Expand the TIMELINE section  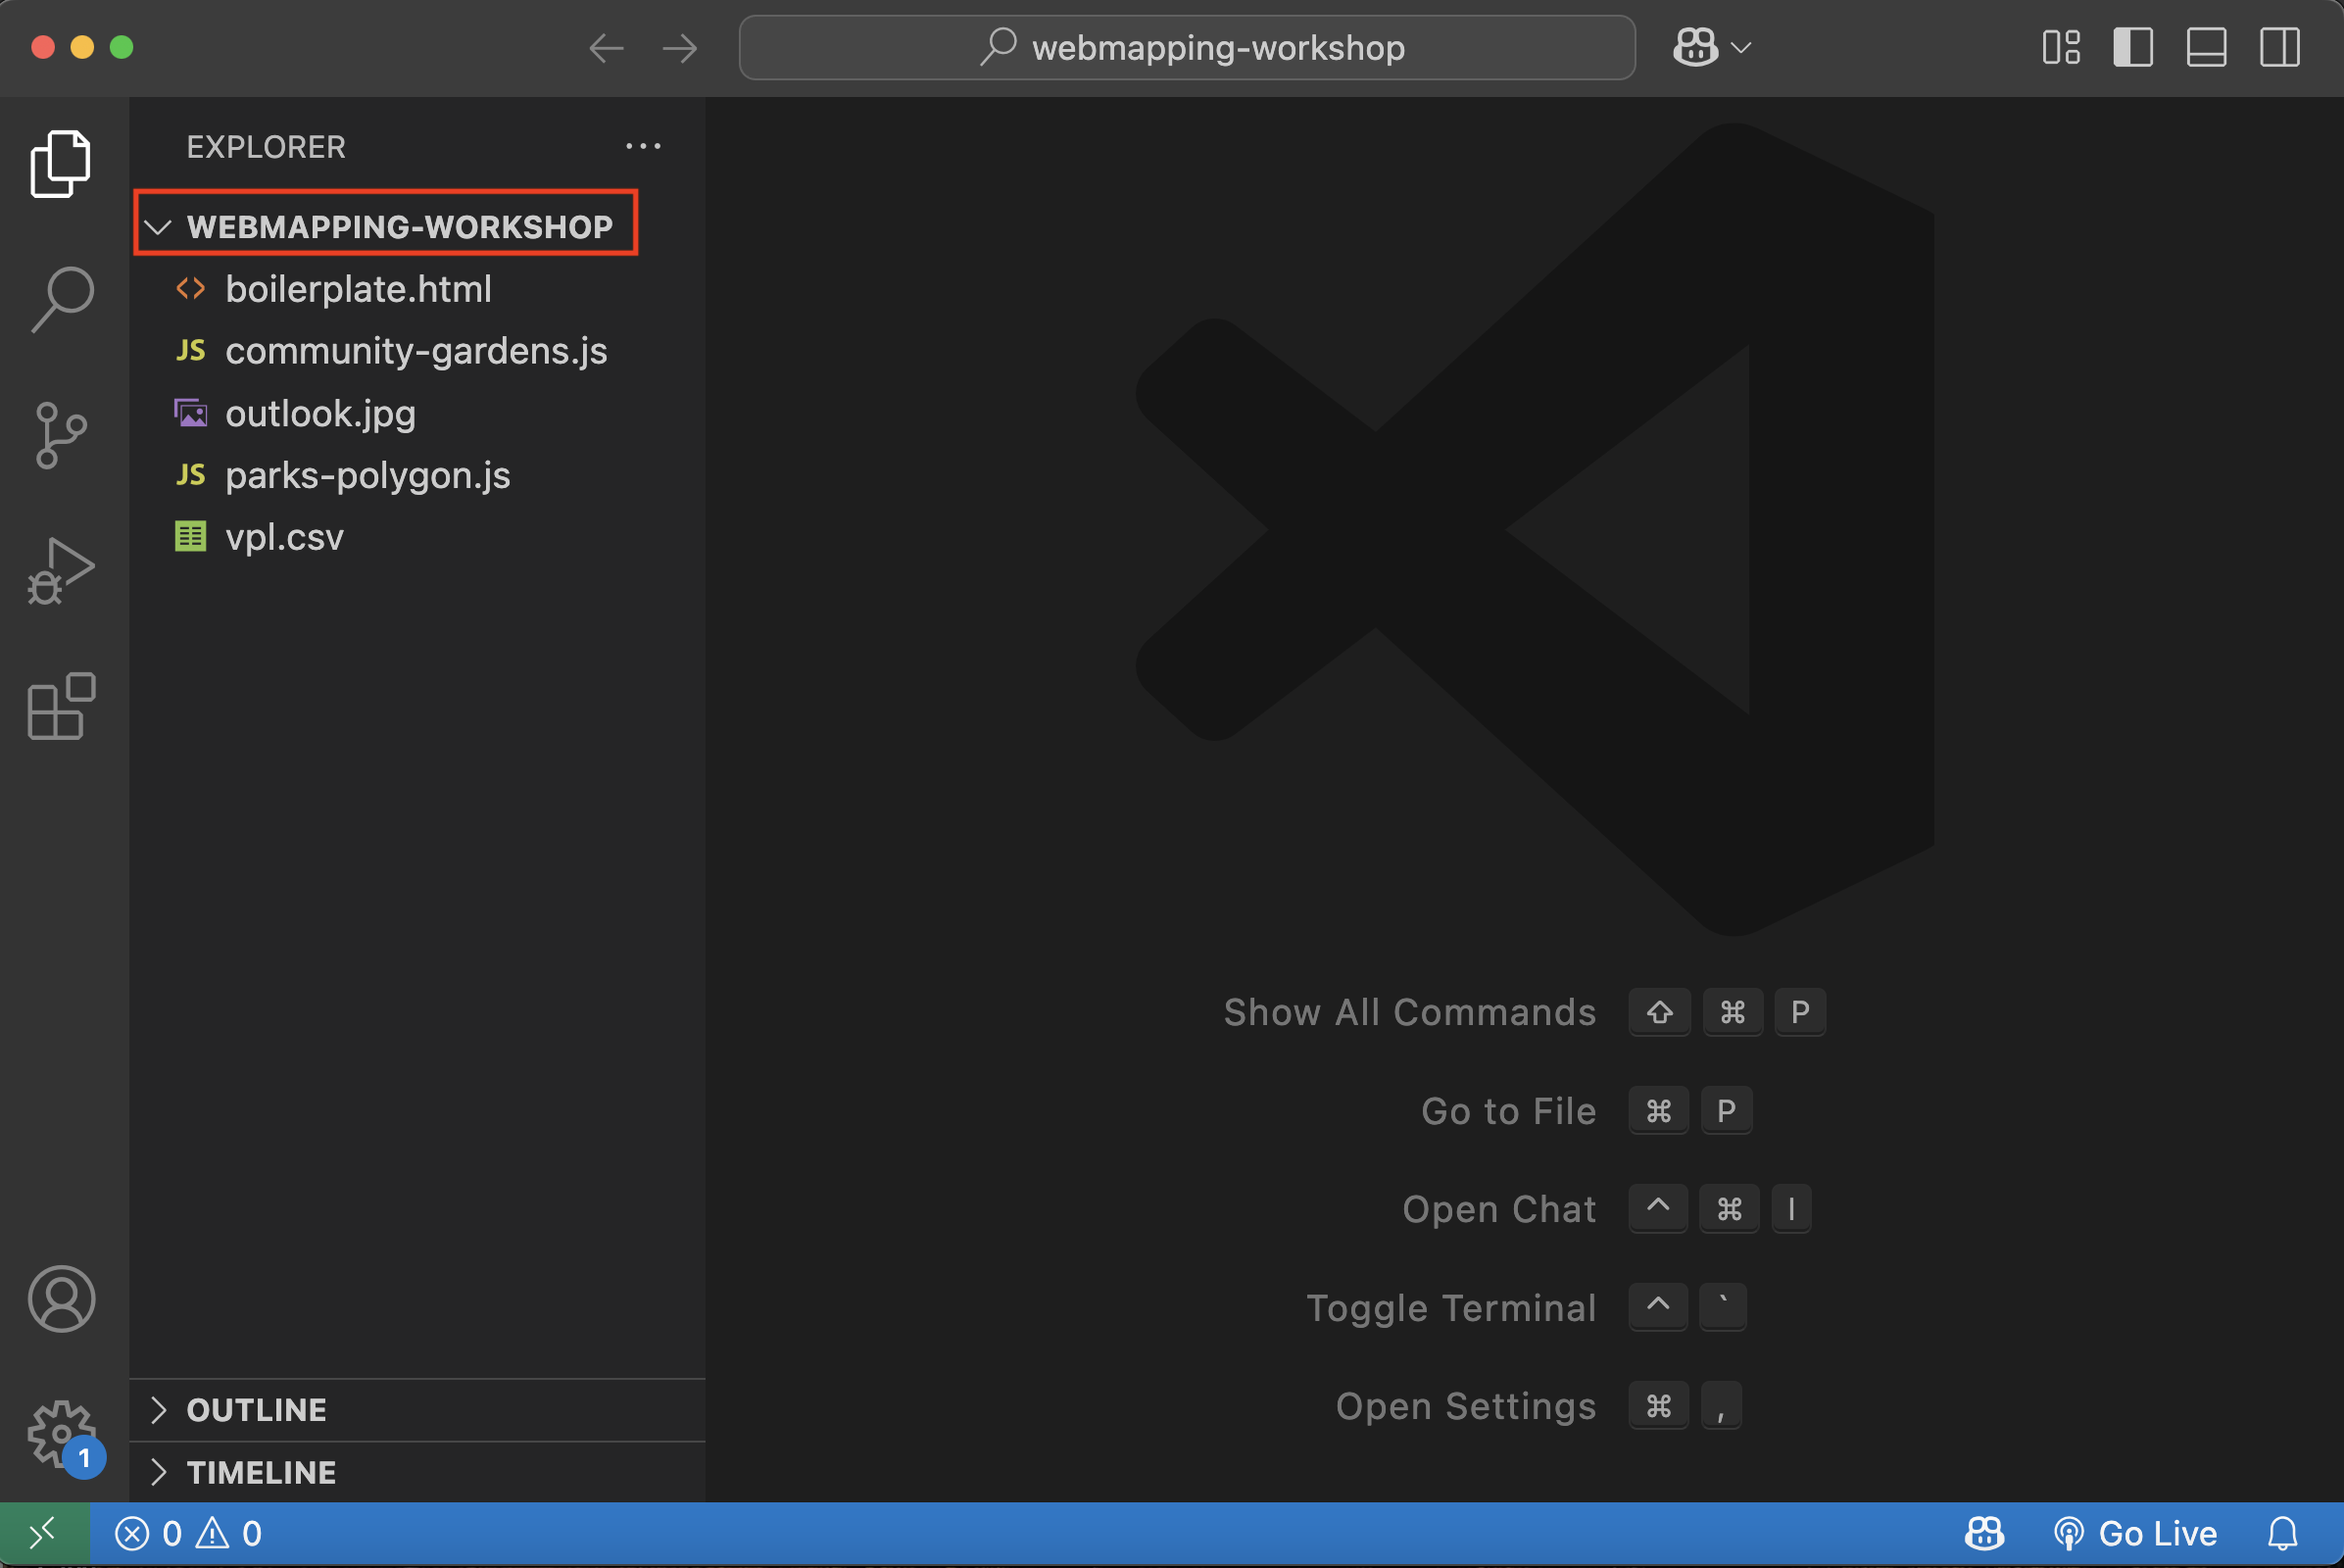click(x=418, y=1472)
